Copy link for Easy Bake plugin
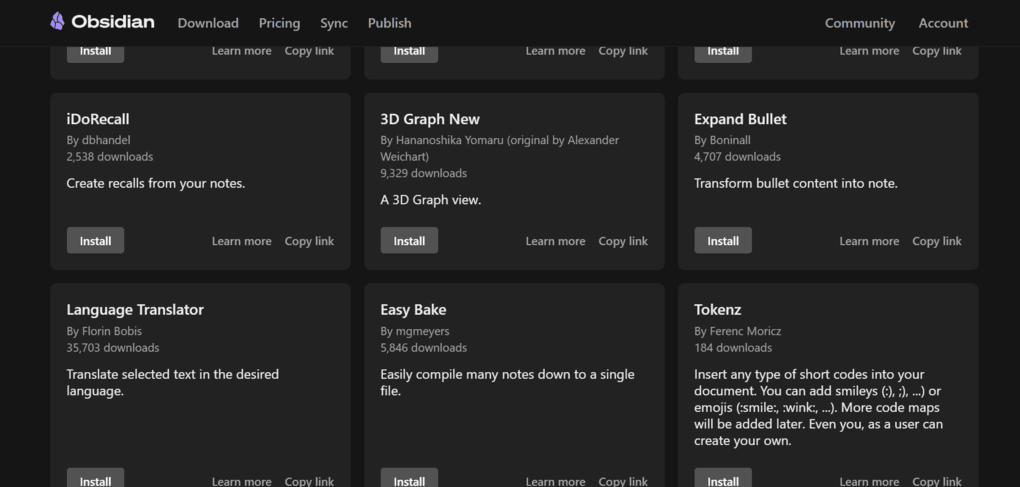The height and width of the screenshot is (487, 1020). click(623, 481)
